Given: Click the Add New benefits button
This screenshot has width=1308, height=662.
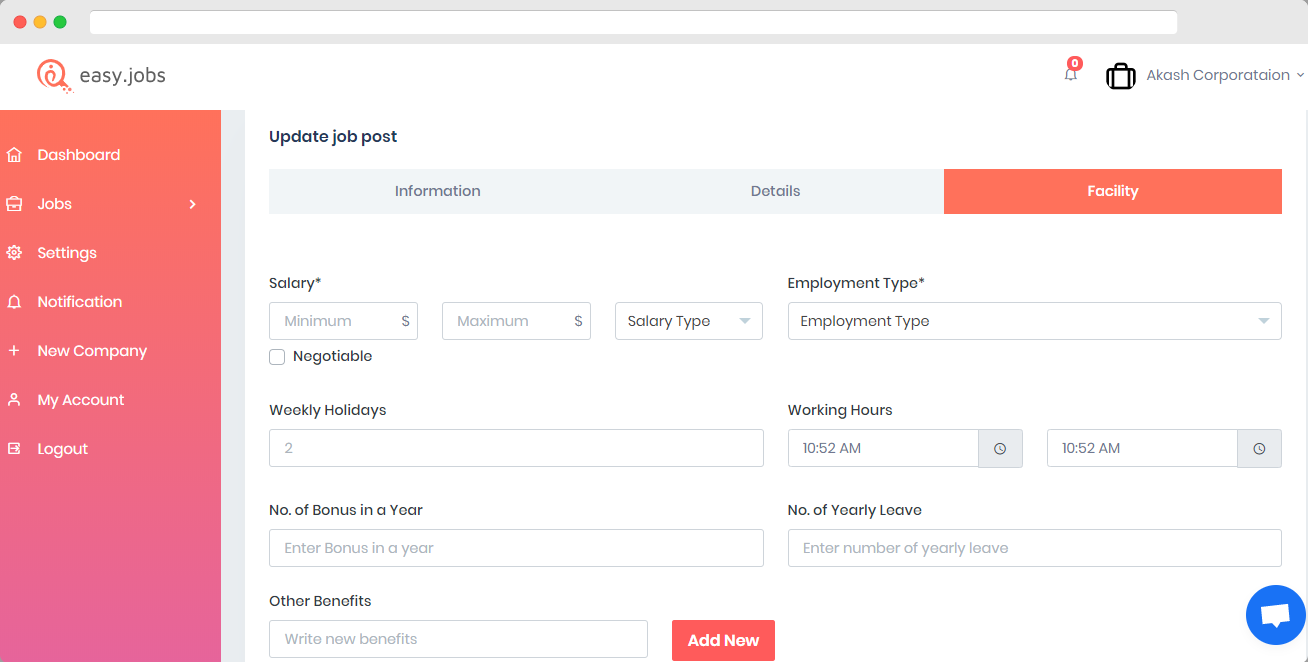Looking at the screenshot, I should 723,640.
